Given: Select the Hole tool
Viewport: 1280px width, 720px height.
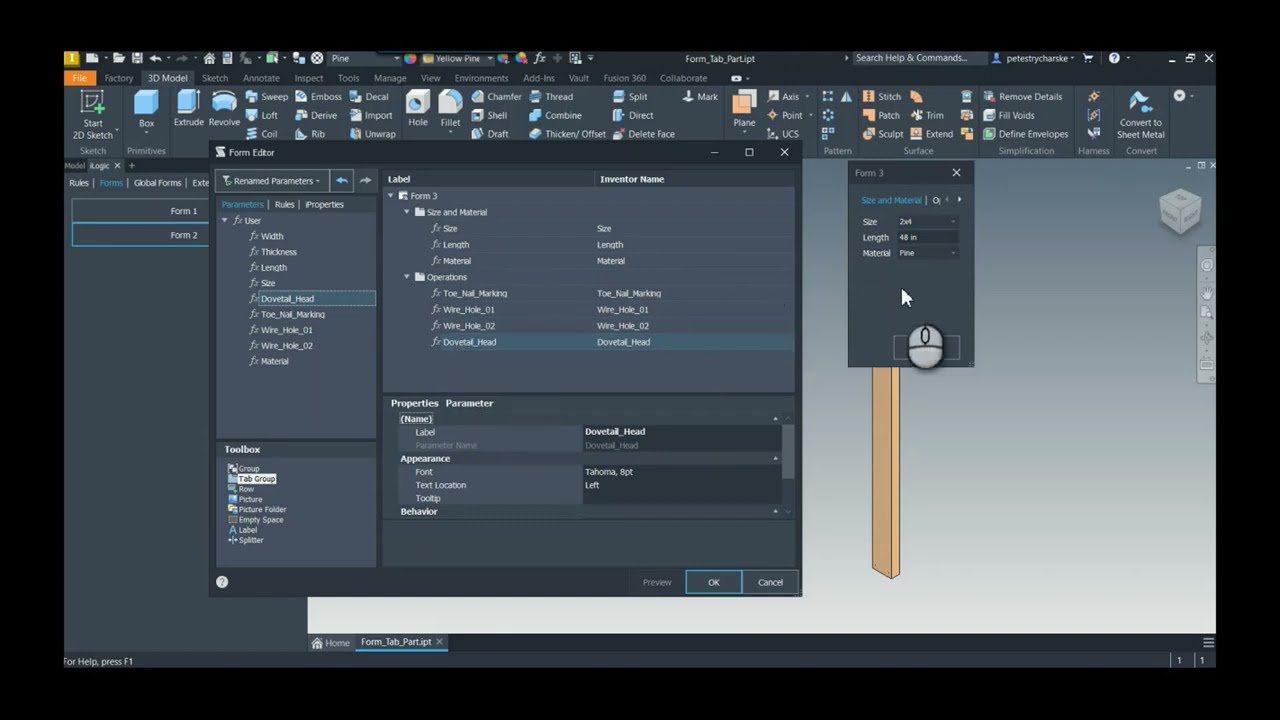Looking at the screenshot, I should 418,110.
